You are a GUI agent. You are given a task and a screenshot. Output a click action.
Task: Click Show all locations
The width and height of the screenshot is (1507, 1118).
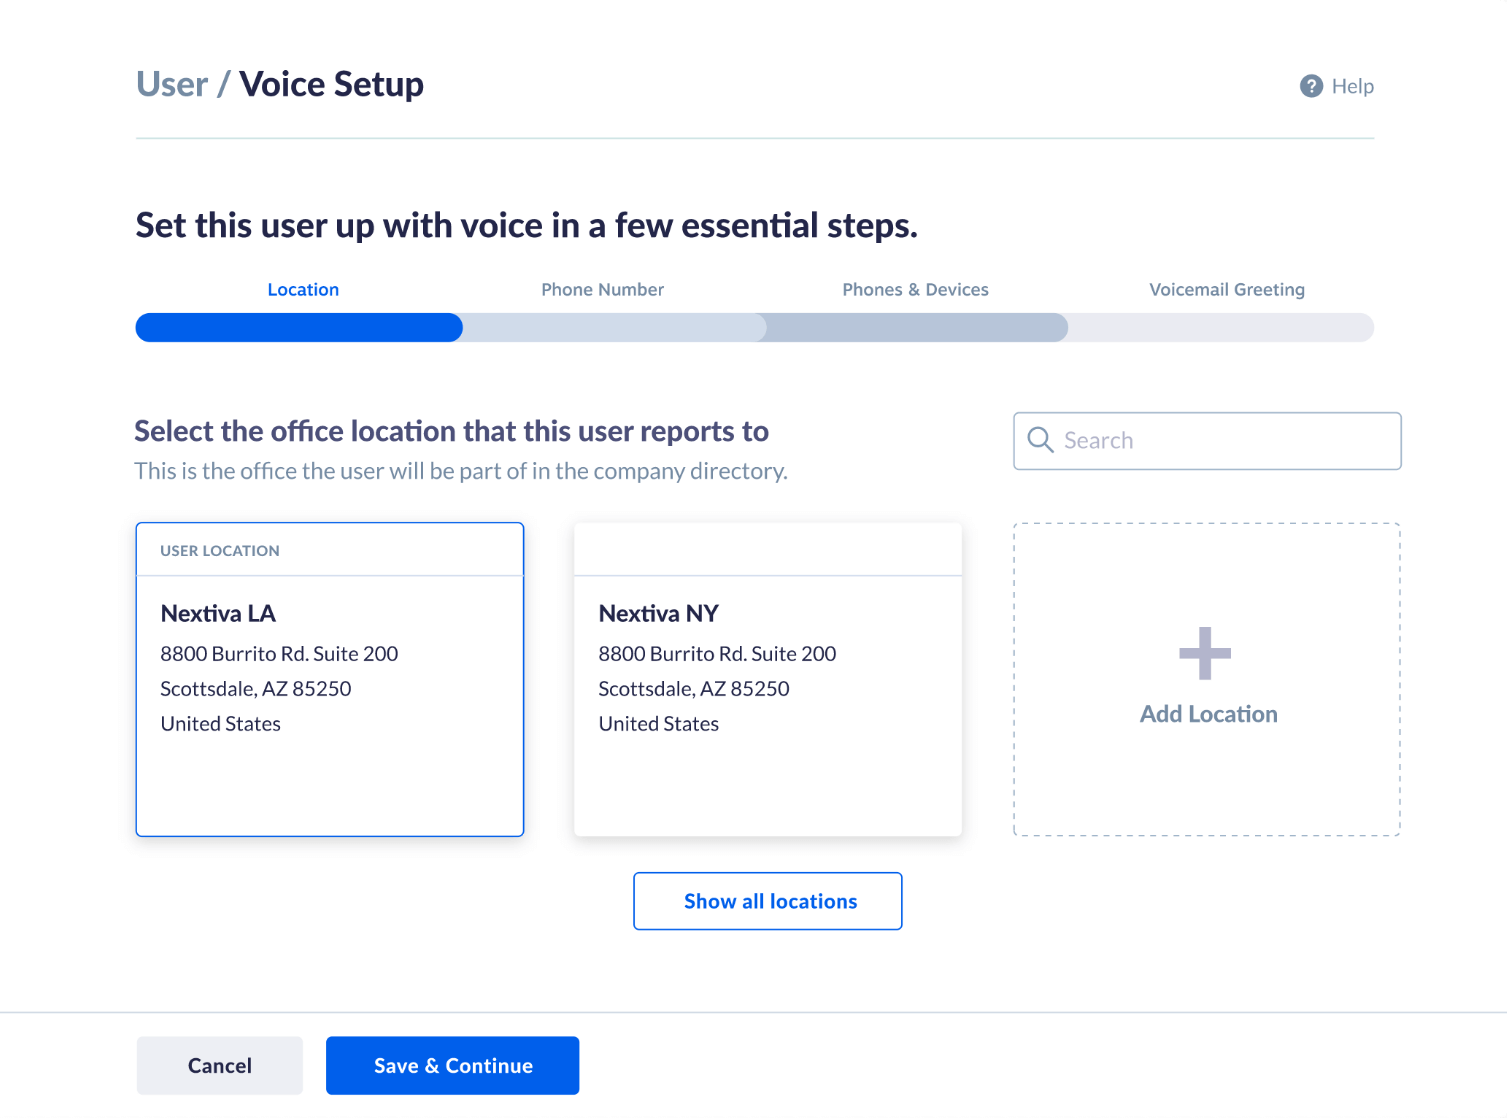point(767,901)
